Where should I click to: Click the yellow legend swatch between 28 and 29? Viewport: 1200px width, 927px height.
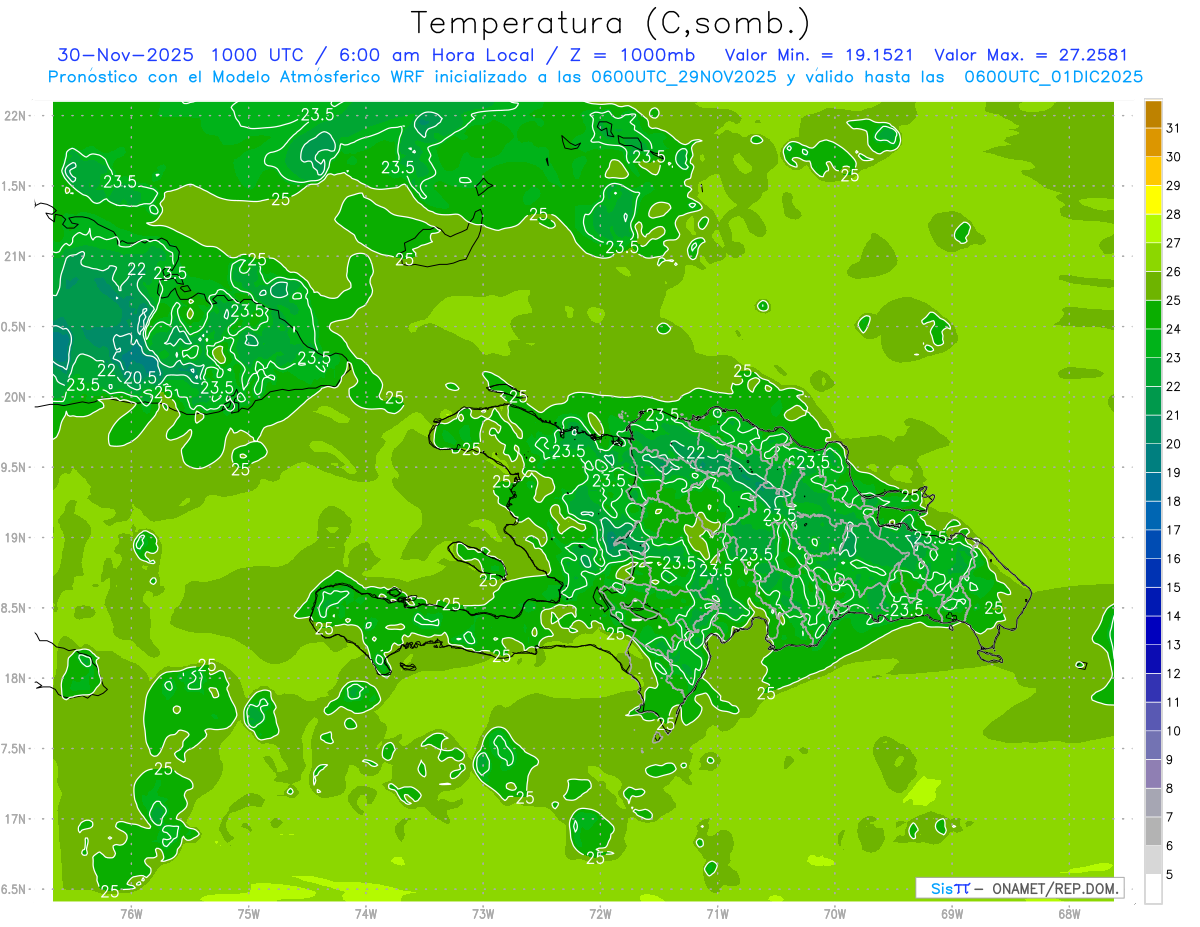tap(1153, 200)
